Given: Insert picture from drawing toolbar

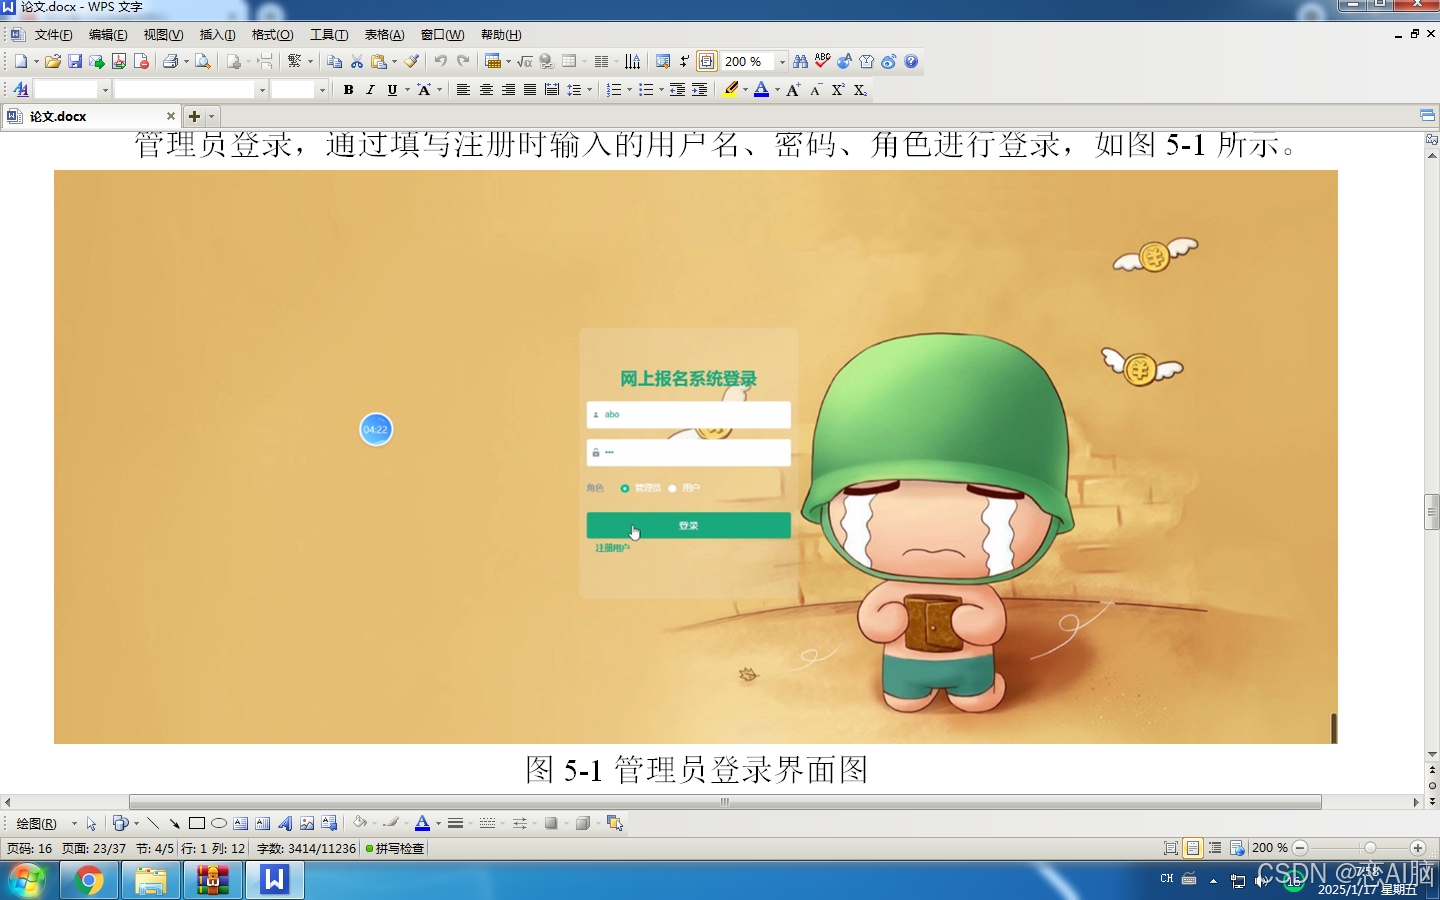Looking at the screenshot, I should click(x=307, y=824).
